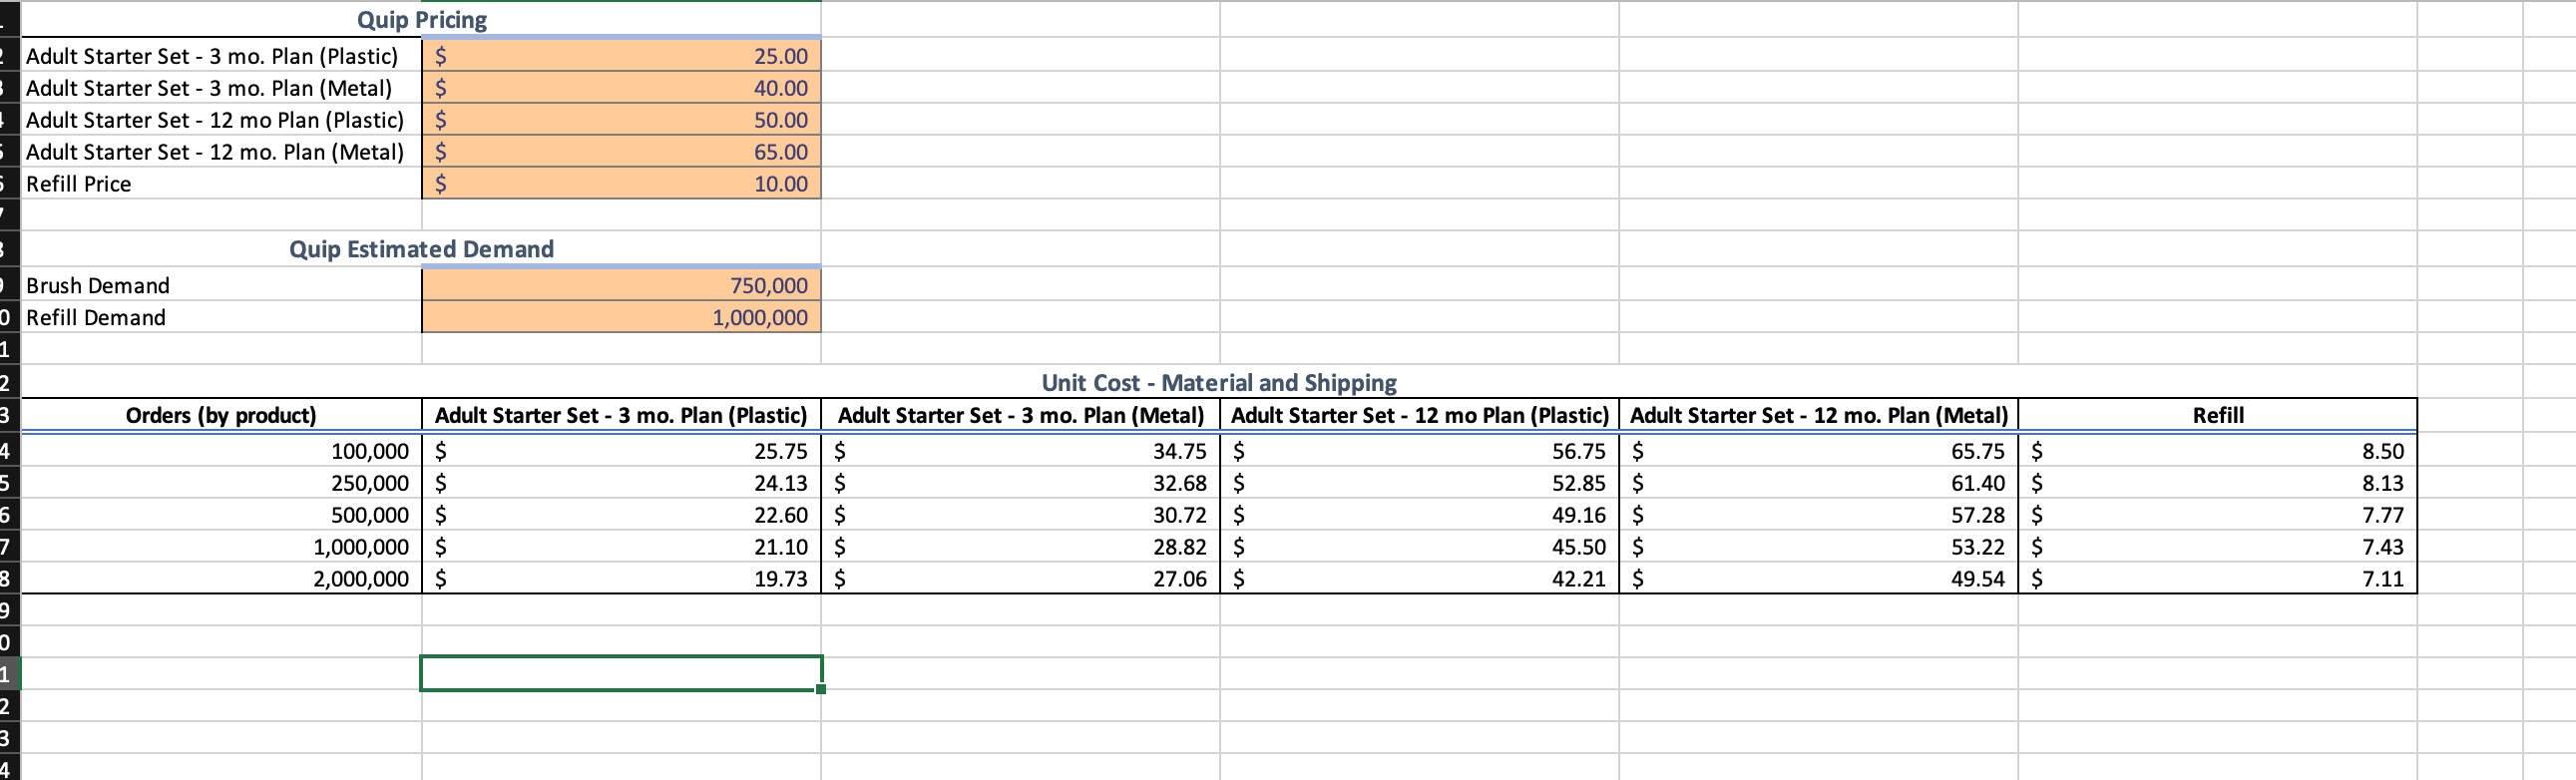Select the 100,000 orders cell

221,451
